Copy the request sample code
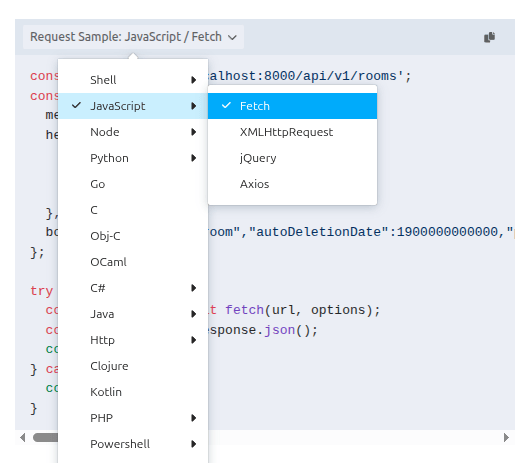The width and height of the screenshot is (531, 463). pos(489,37)
